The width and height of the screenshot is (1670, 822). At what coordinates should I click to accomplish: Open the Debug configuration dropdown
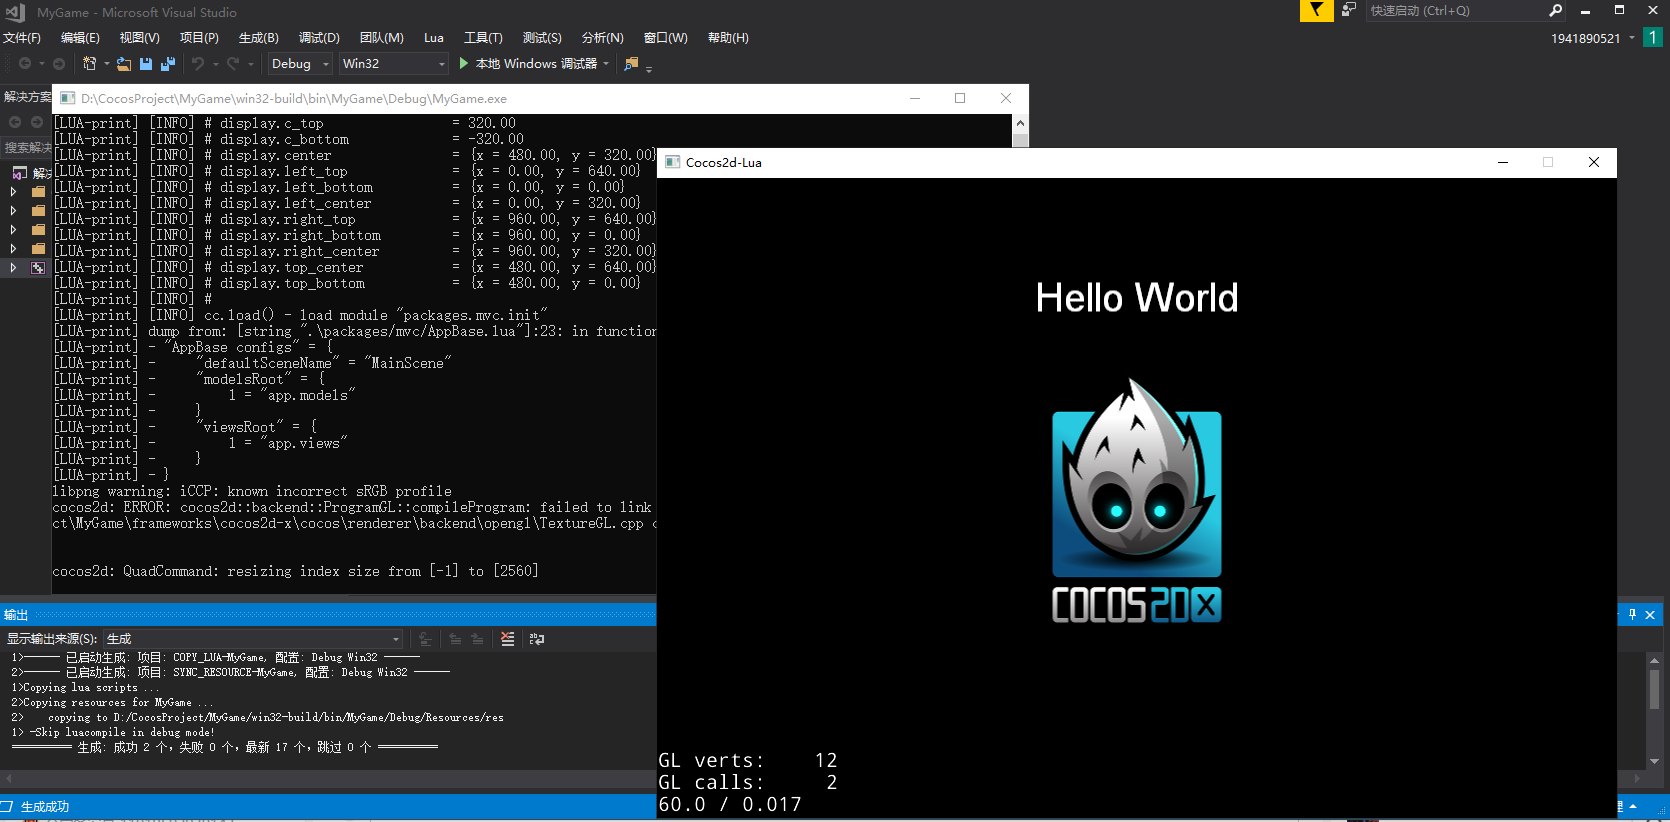pyautogui.click(x=299, y=64)
